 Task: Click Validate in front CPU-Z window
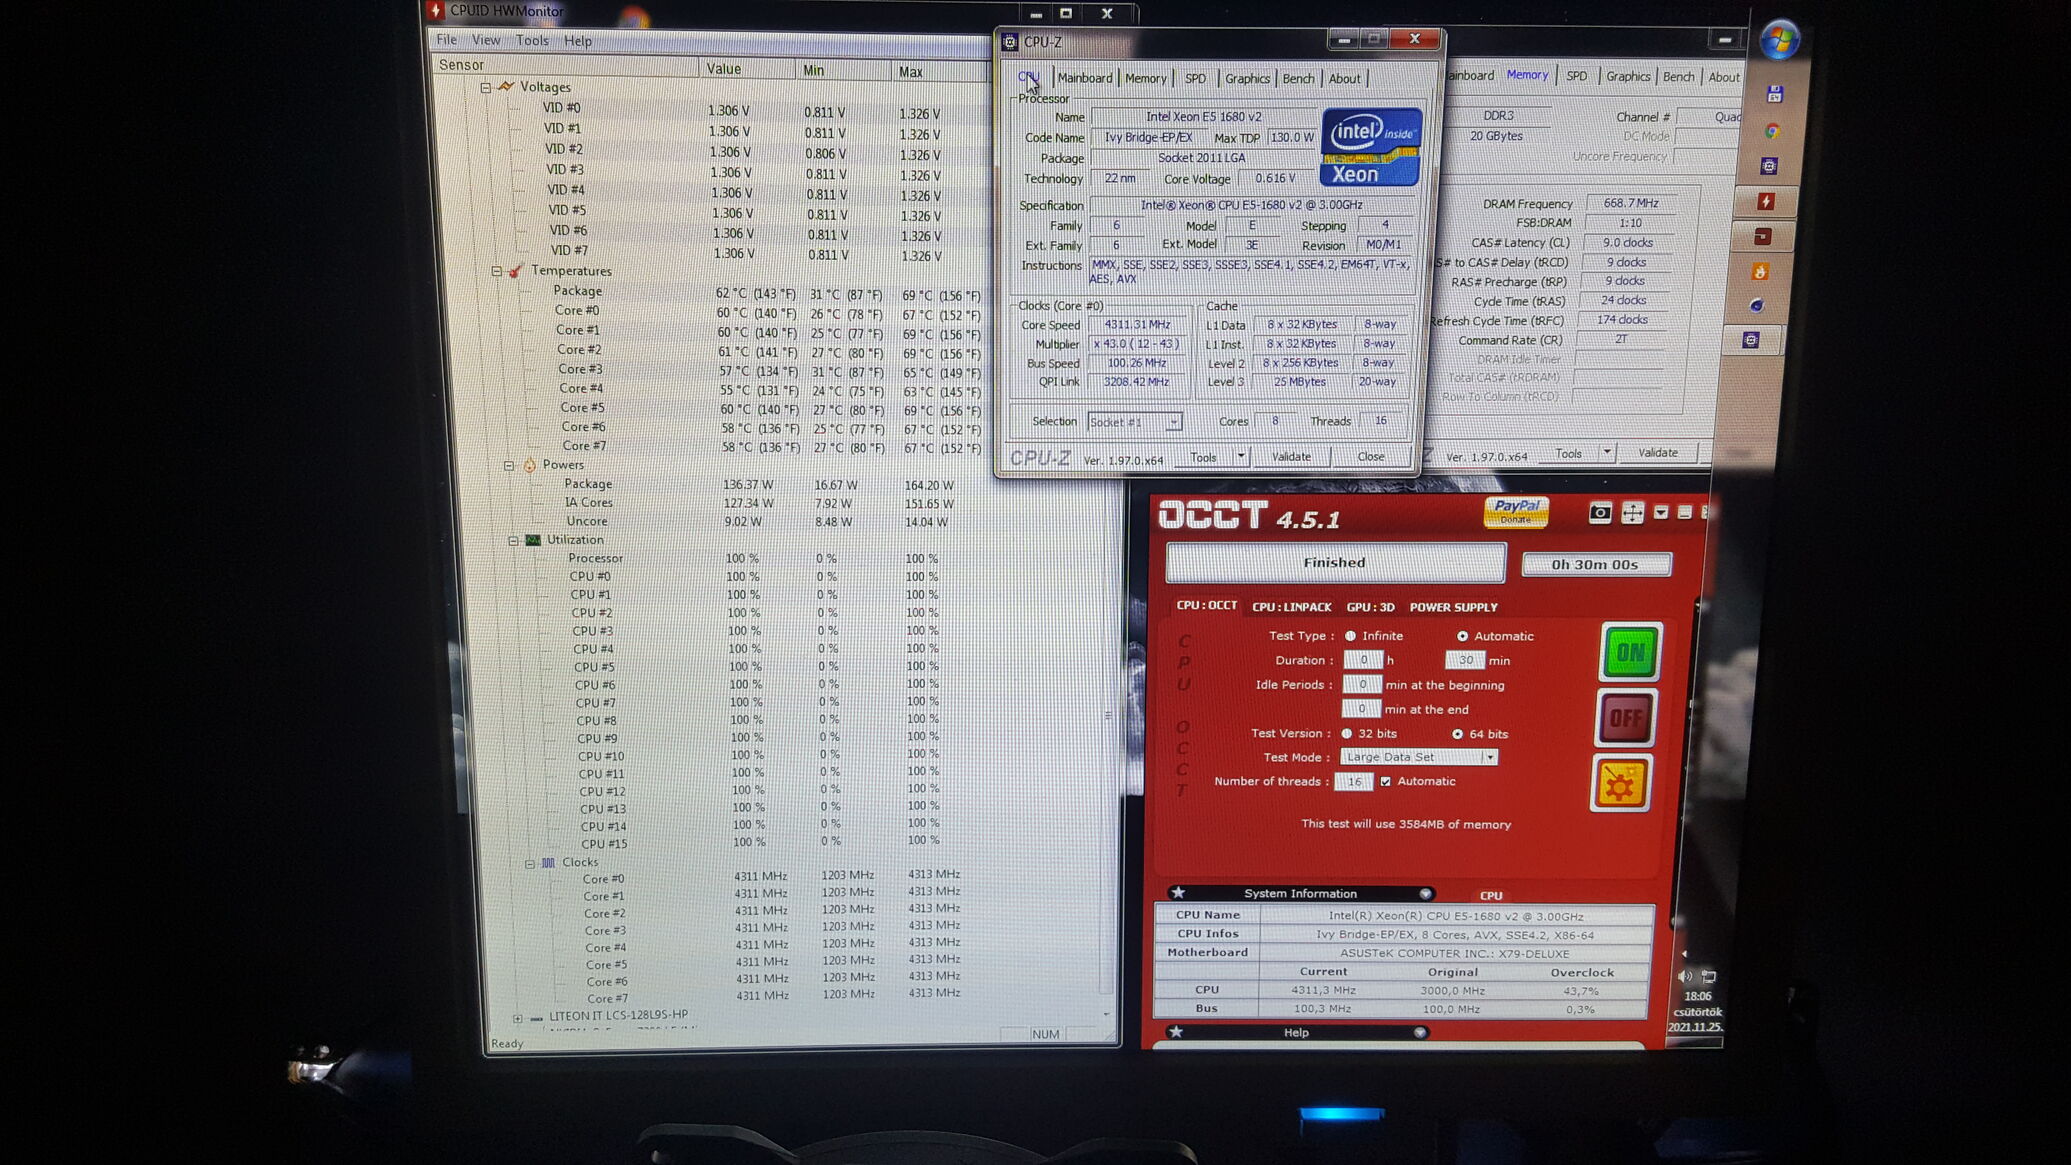coord(1291,457)
